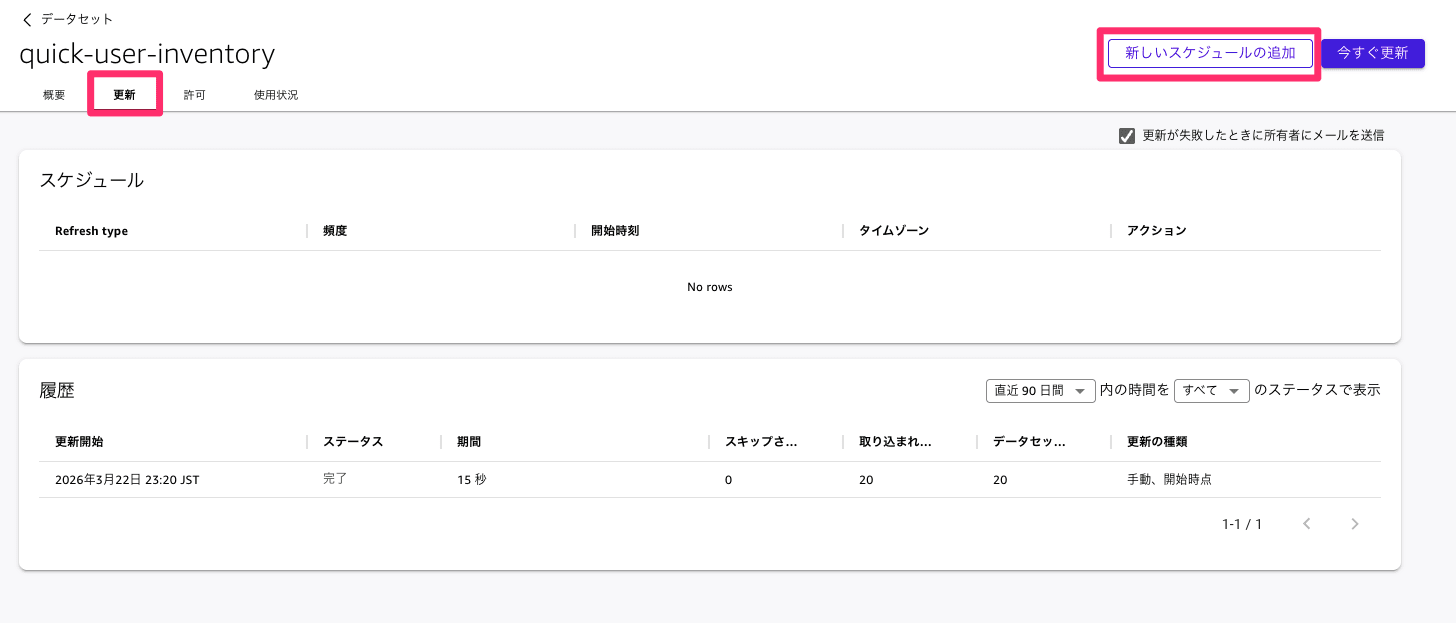Enable email notification for failed refreshes
Viewport: 1456px width, 623px height.
pos(1127,135)
